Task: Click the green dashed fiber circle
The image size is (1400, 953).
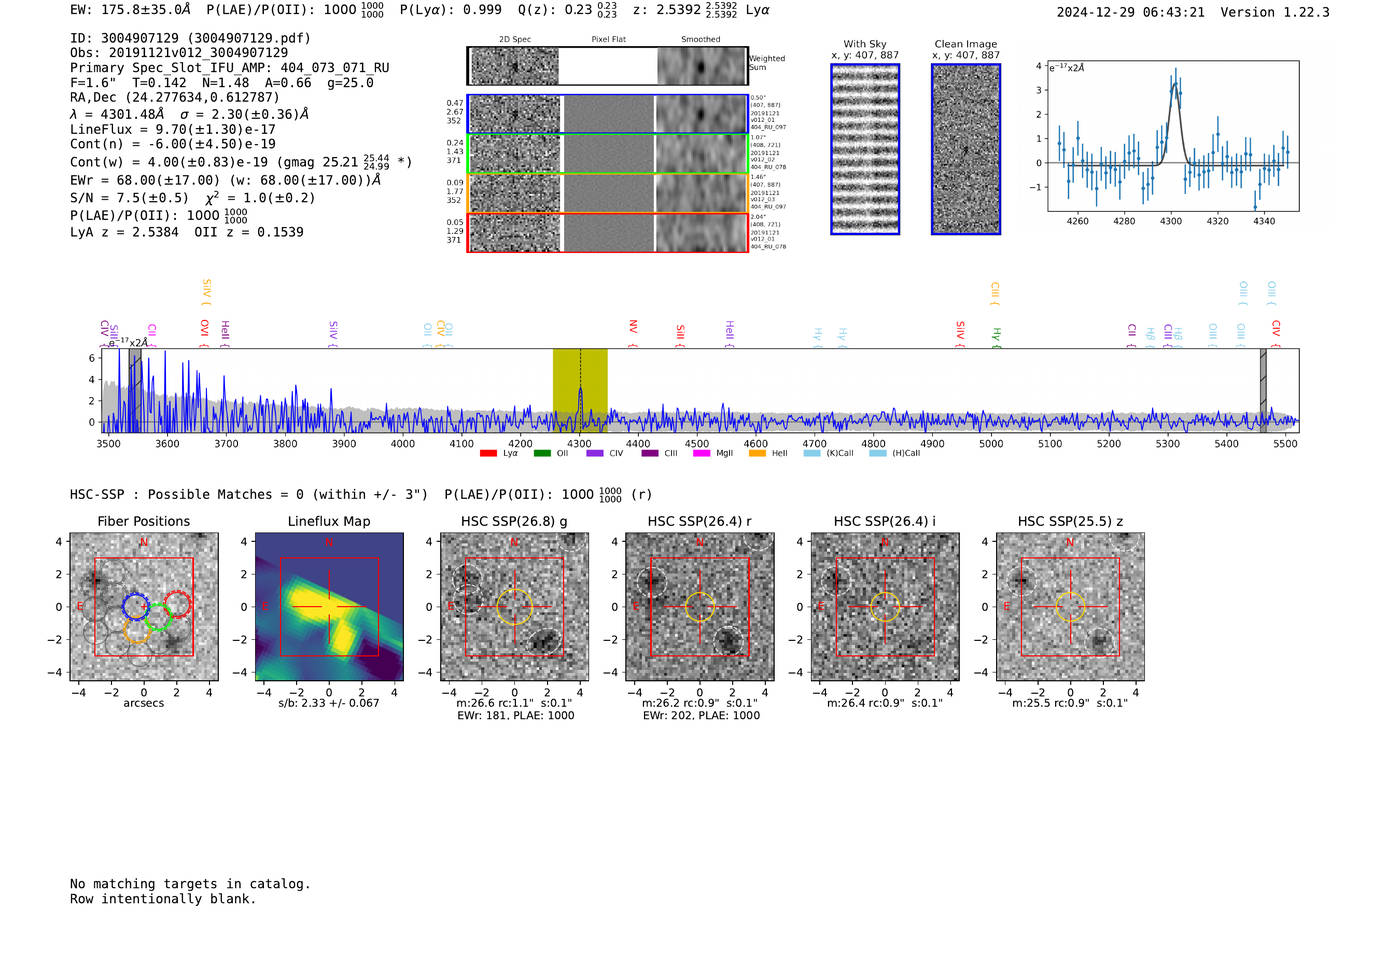Action: point(158,616)
